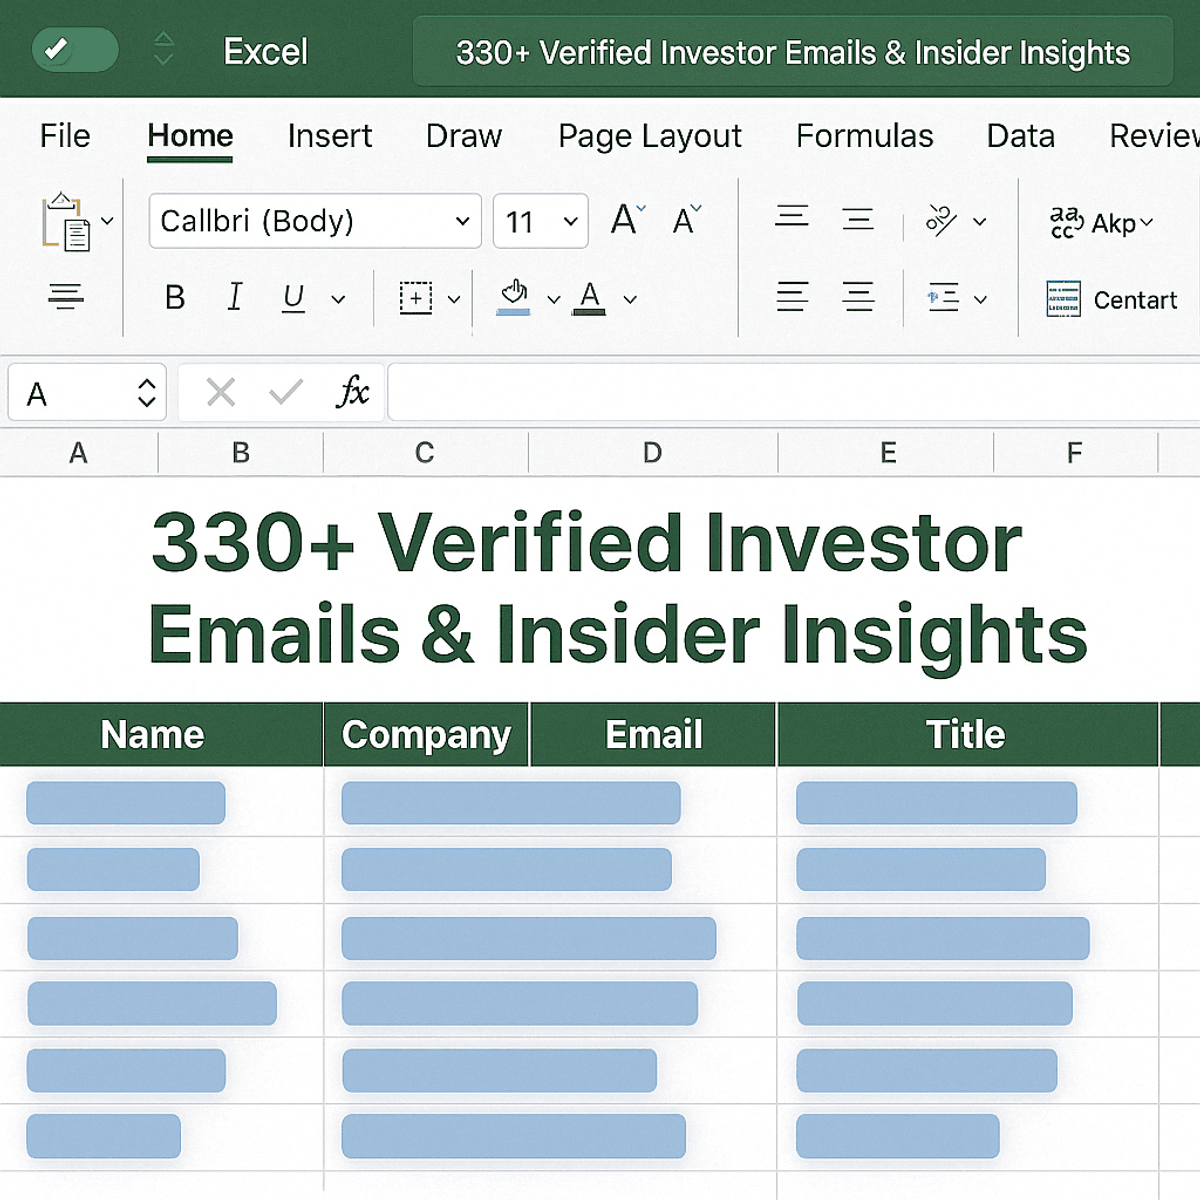Cancel formula entry with X icon
1200x1200 pixels.
(x=221, y=392)
